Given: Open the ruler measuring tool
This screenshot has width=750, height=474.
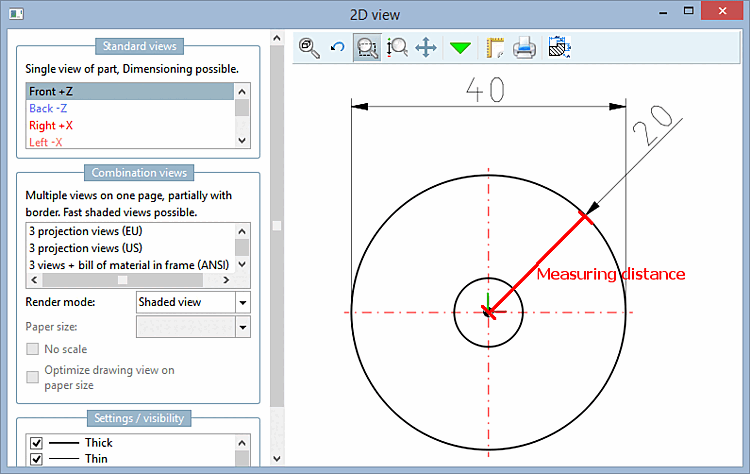Looking at the screenshot, I should 494,48.
